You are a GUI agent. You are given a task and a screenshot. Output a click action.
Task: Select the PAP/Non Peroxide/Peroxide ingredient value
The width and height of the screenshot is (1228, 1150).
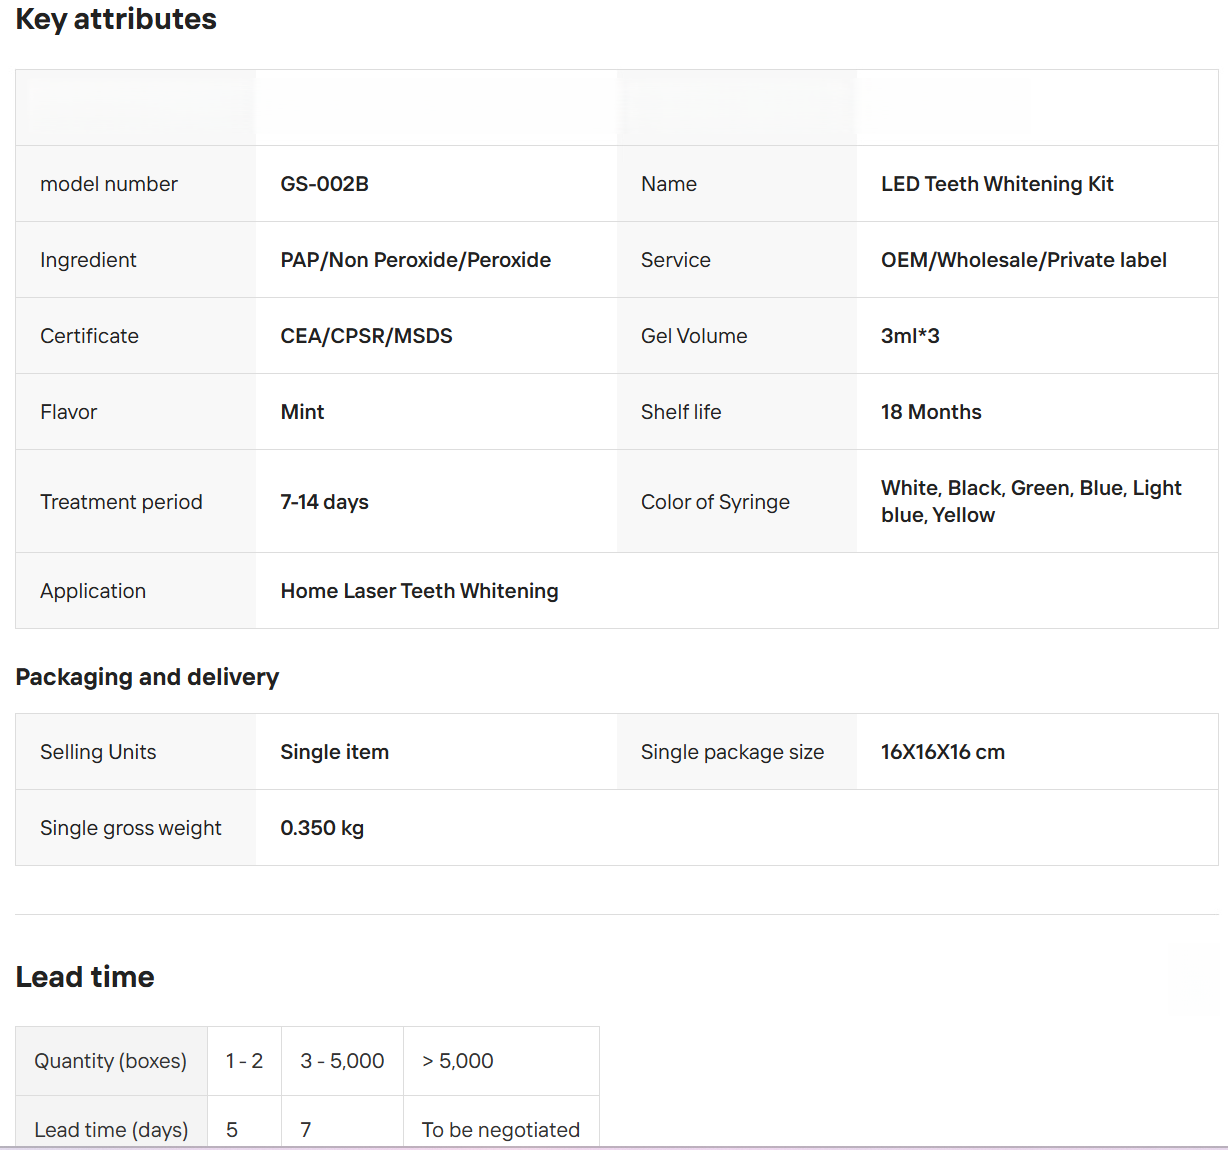click(415, 260)
